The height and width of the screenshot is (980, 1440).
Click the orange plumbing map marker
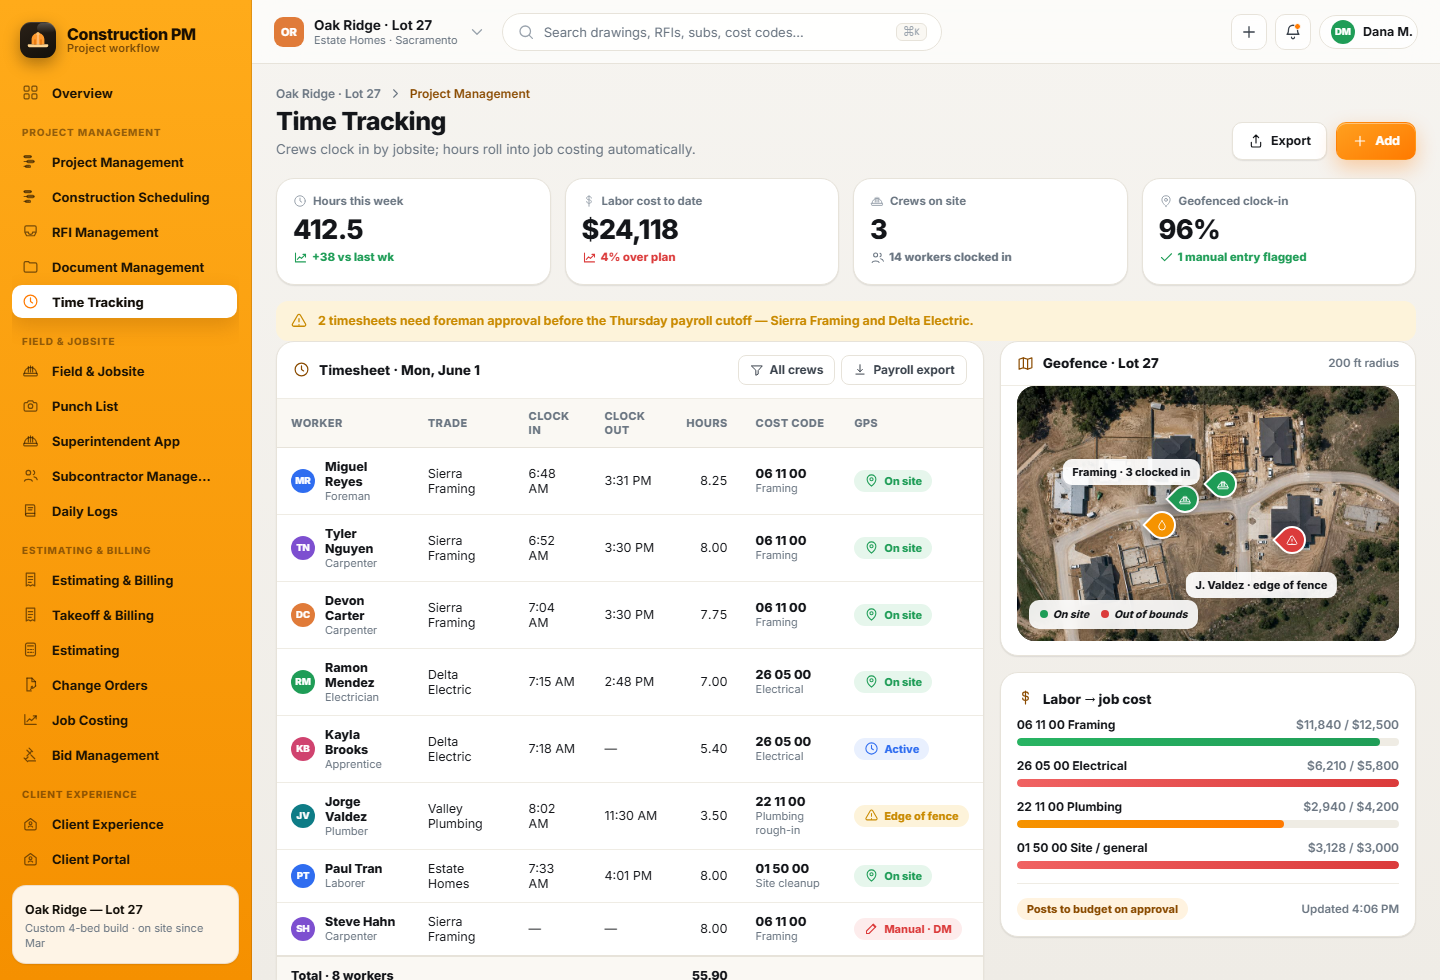point(1161,525)
